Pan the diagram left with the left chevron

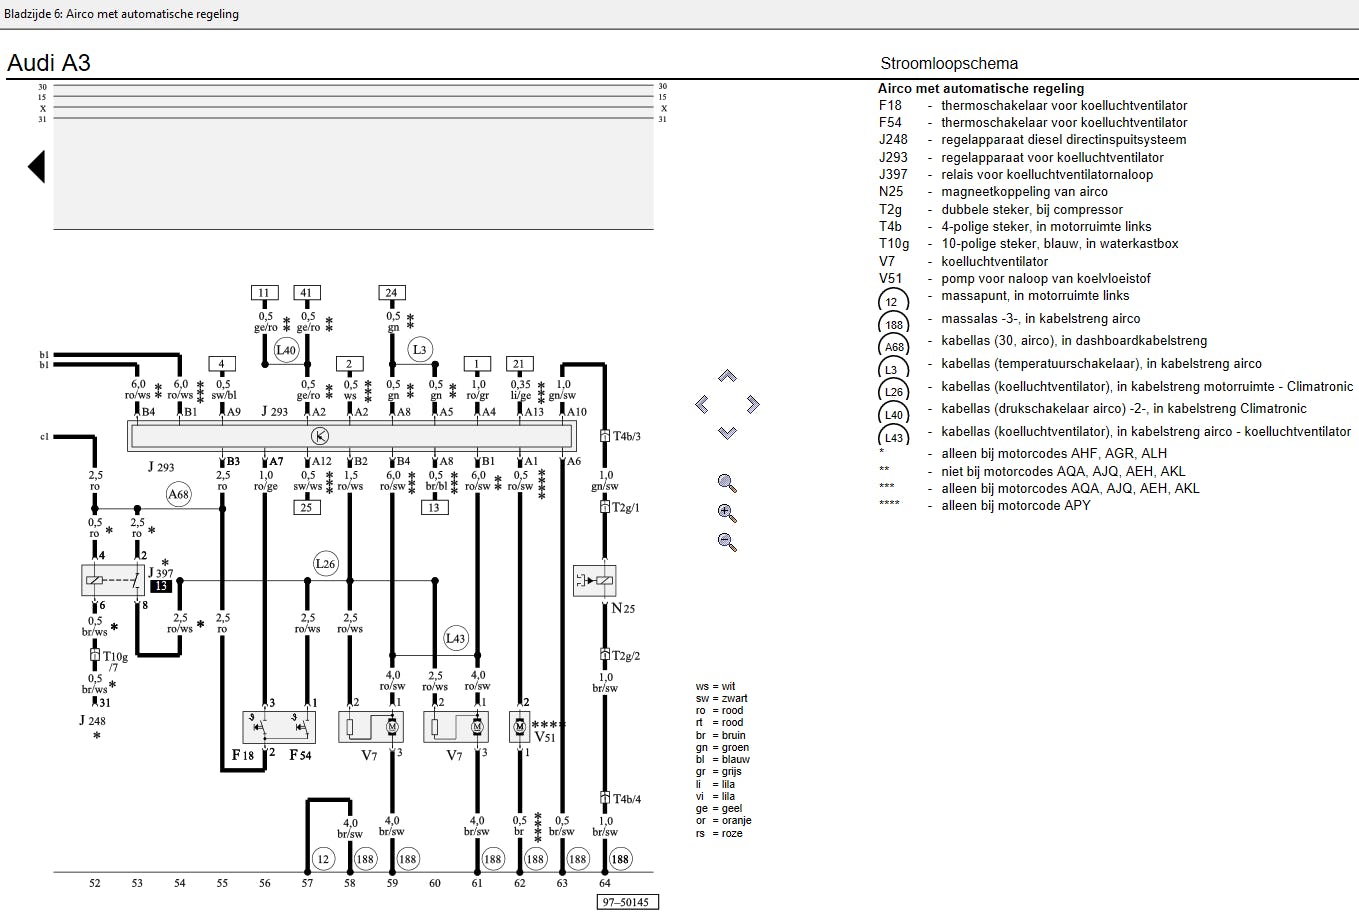tap(702, 404)
